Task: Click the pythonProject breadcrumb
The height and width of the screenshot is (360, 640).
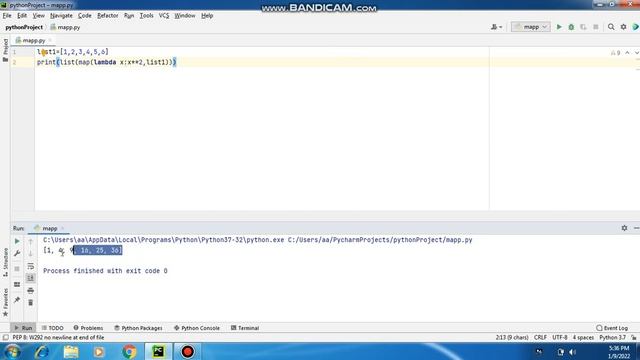Action: (24, 27)
